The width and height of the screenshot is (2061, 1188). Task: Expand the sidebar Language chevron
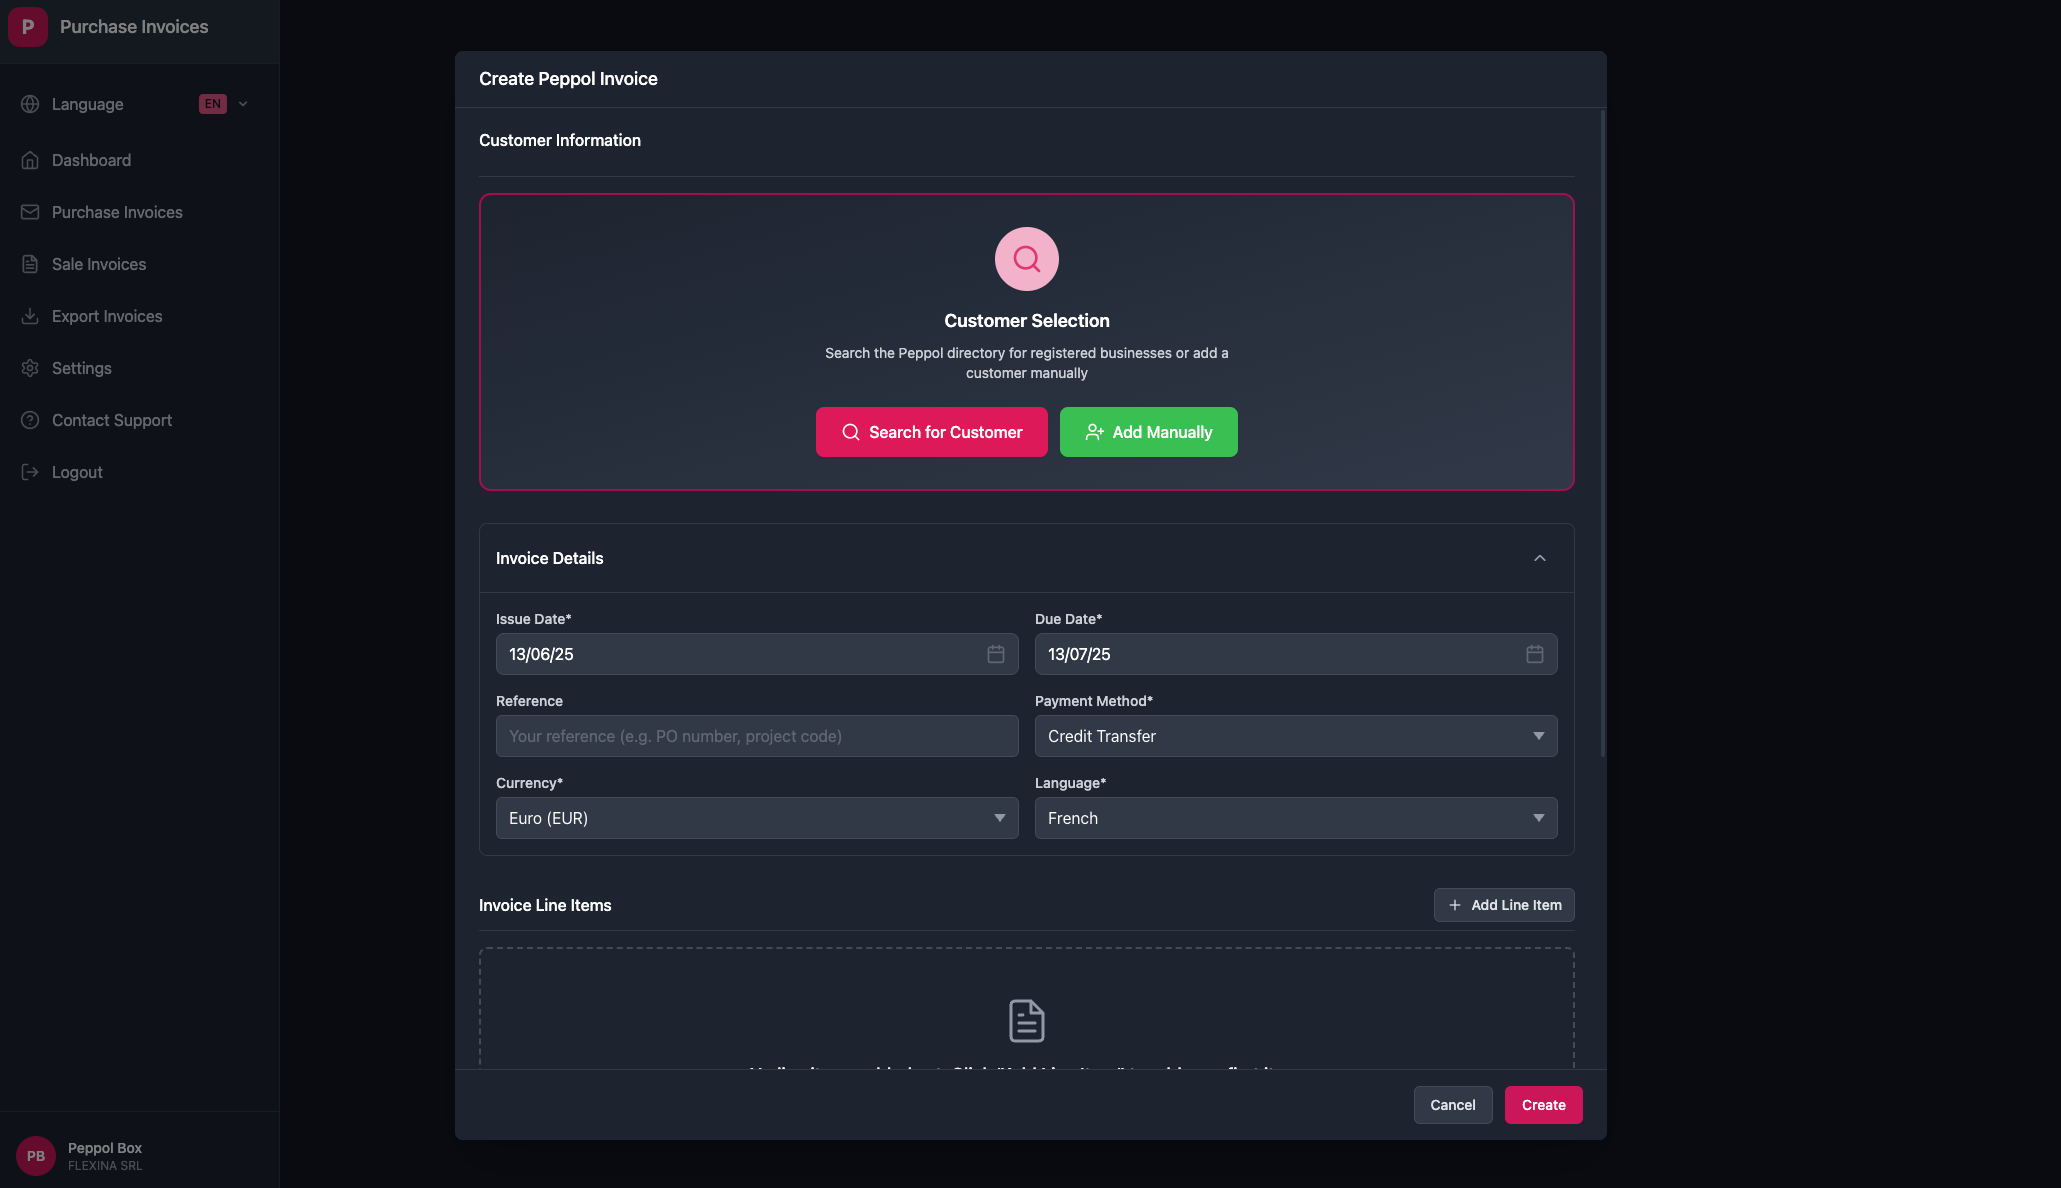point(243,104)
